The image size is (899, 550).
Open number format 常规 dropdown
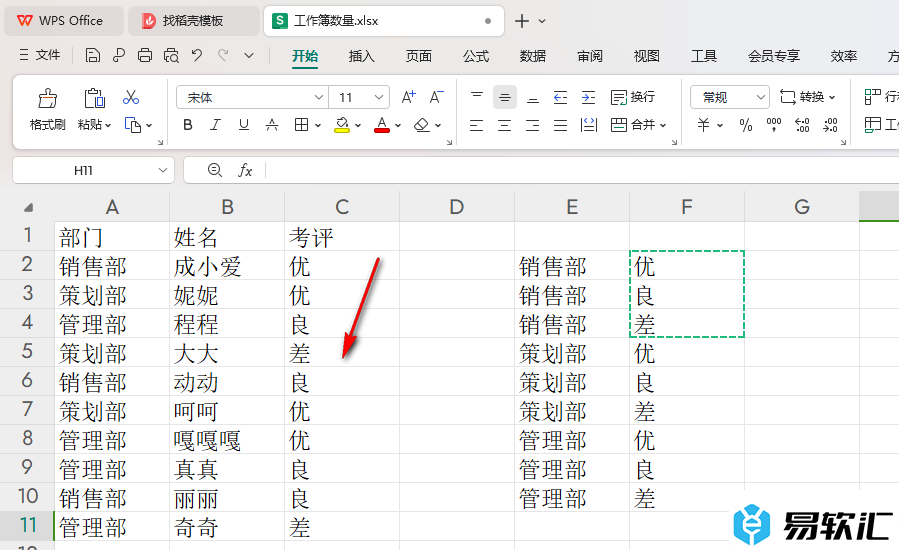(761, 97)
